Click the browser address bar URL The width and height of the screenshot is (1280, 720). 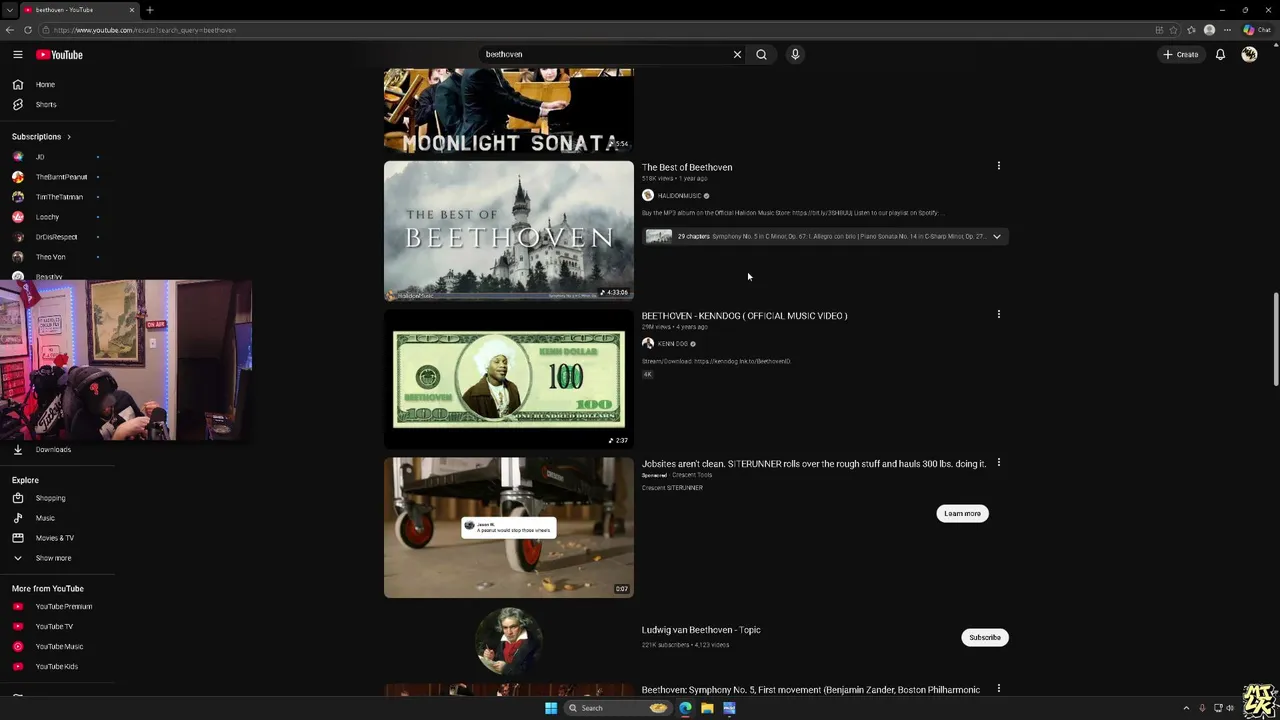coord(145,30)
